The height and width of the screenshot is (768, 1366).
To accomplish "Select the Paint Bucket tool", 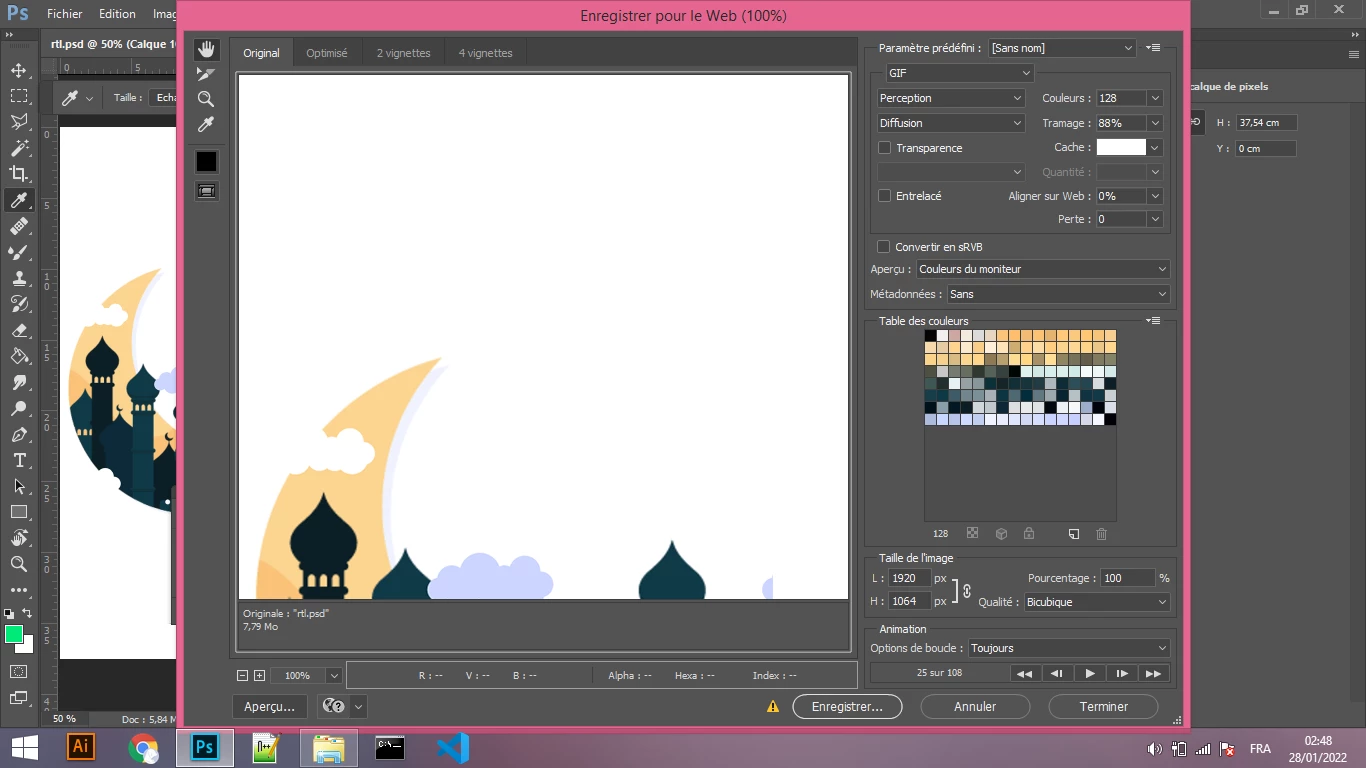I will tap(18, 356).
